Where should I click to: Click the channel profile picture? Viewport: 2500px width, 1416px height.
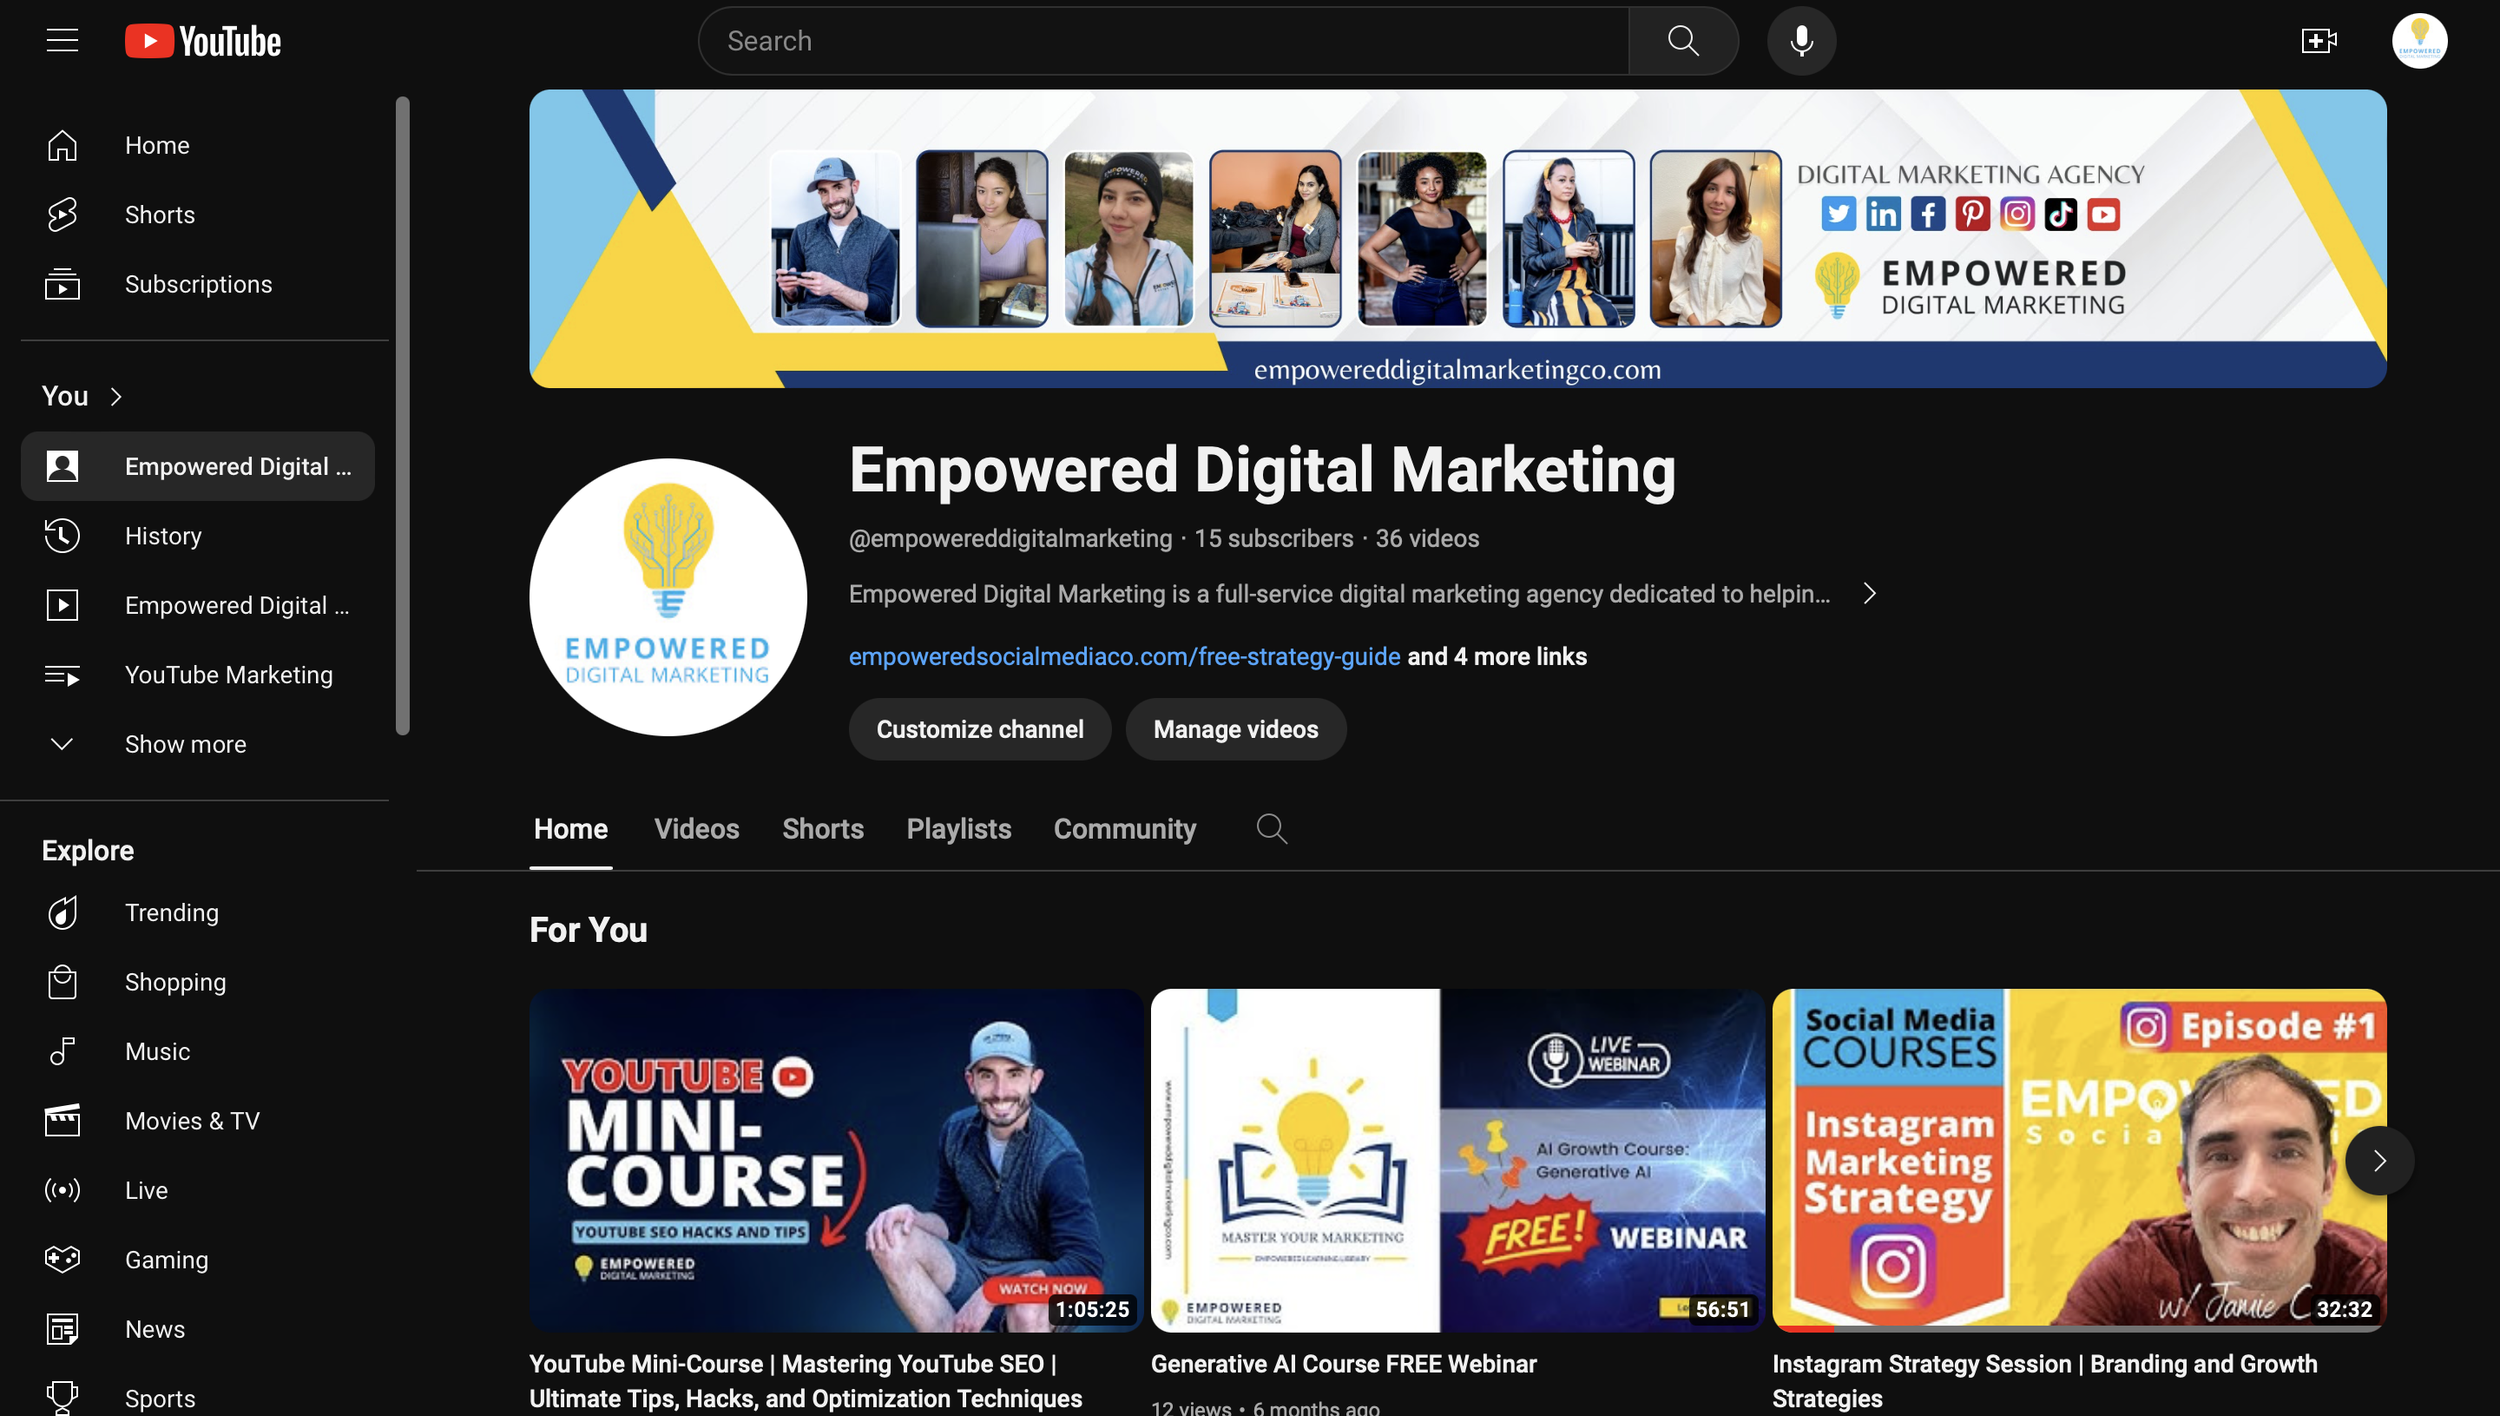[x=668, y=597]
